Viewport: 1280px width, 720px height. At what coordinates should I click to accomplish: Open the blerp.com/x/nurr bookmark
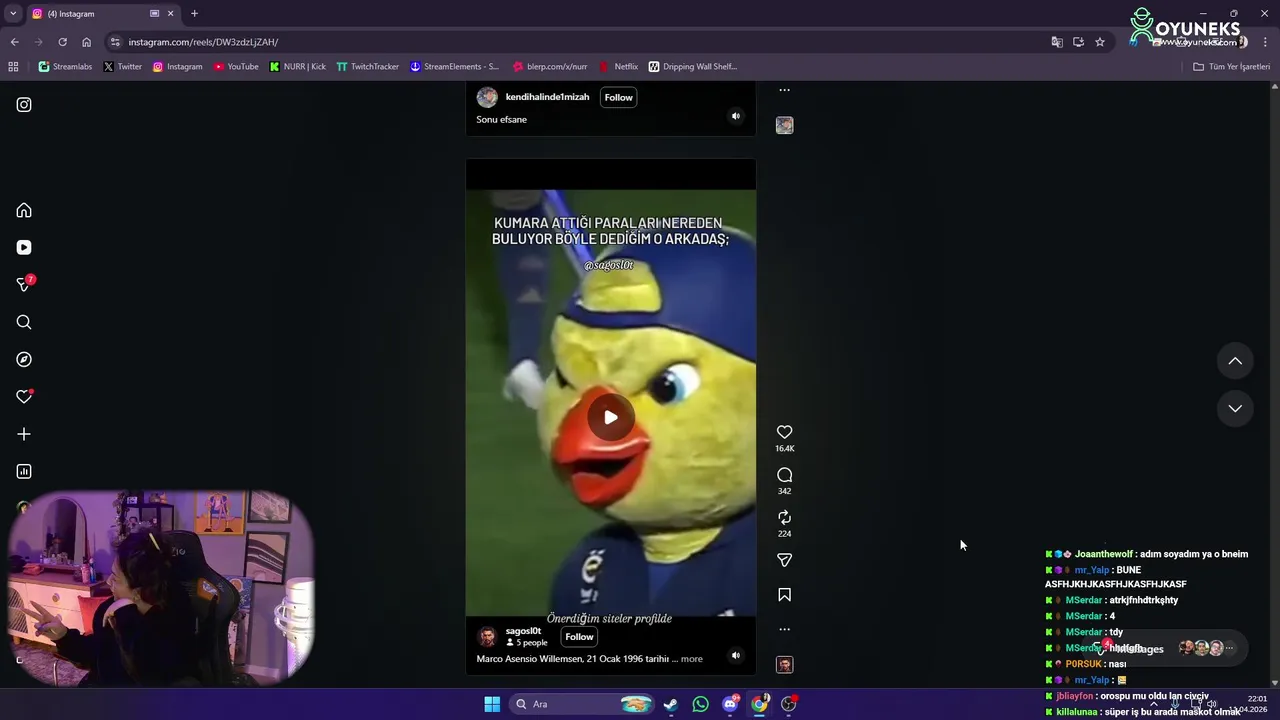[549, 67]
